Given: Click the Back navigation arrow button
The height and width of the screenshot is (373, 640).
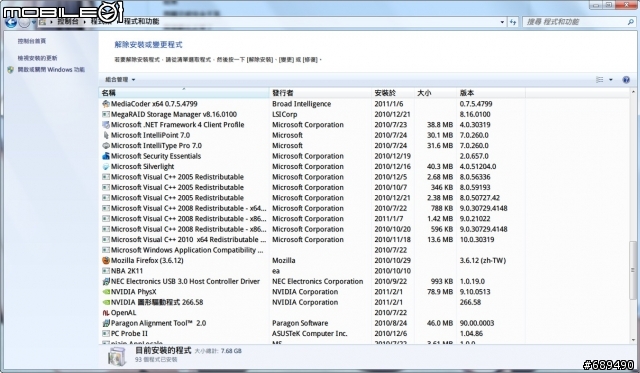Looking at the screenshot, I should click(11, 22).
